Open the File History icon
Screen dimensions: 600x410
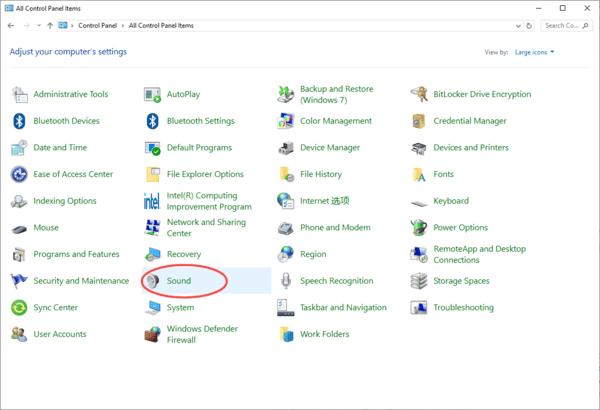(x=285, y=175)
